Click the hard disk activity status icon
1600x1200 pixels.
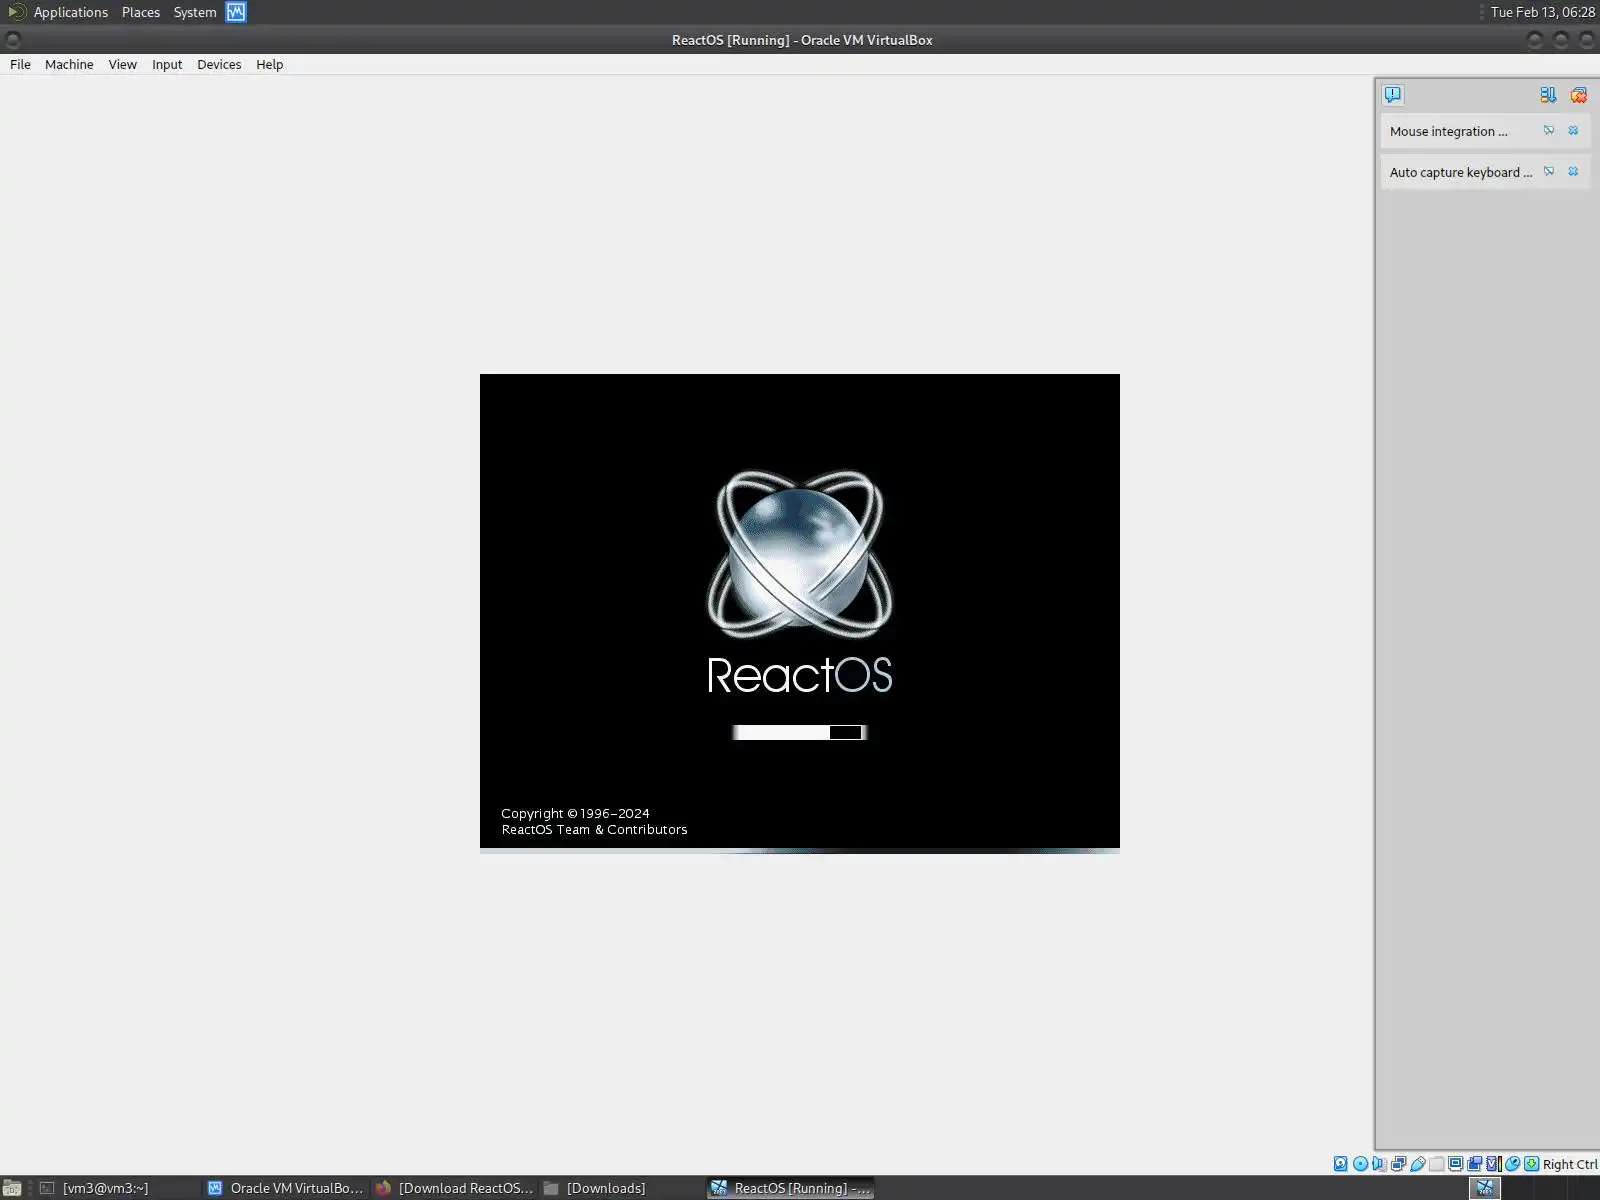1341,1163
